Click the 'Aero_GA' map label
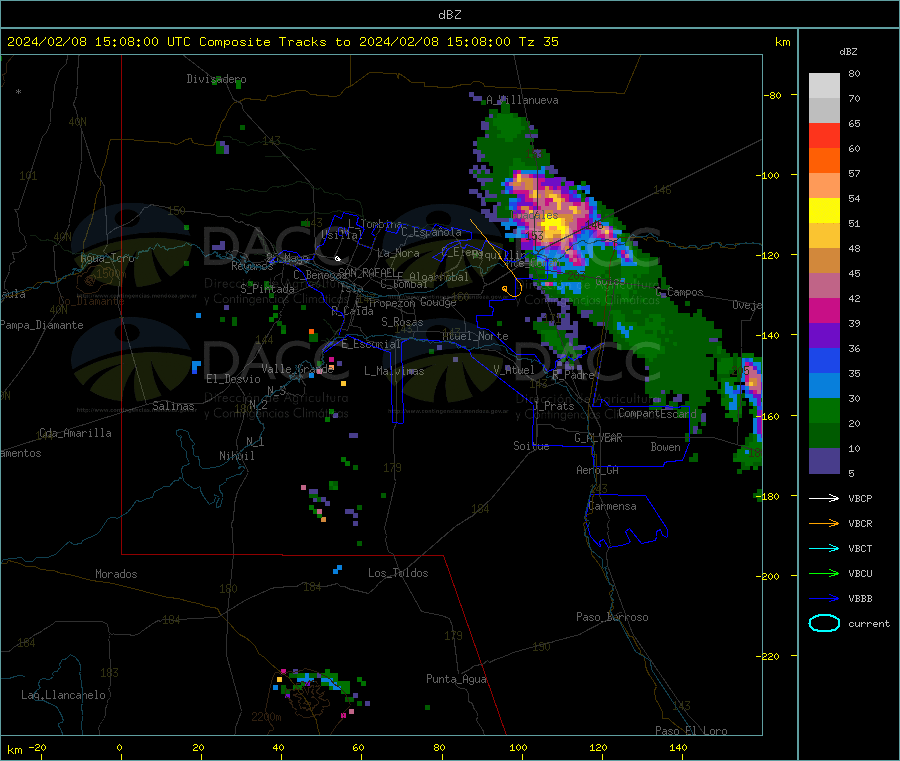Screen dimensions: 900x761 [x=597, y=470]
